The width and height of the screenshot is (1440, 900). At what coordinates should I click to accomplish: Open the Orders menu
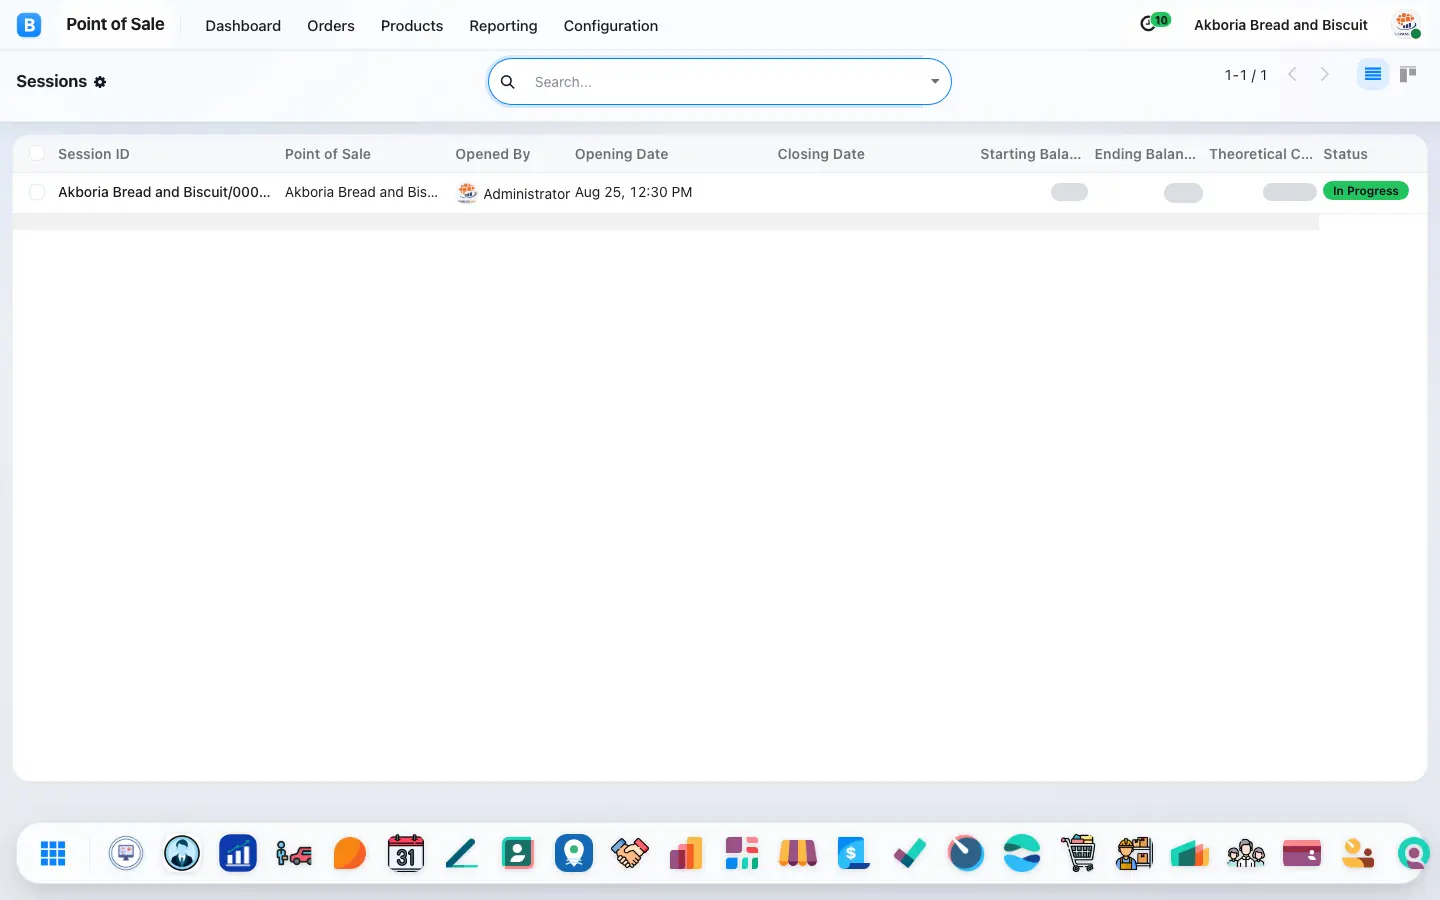[331, 26]
